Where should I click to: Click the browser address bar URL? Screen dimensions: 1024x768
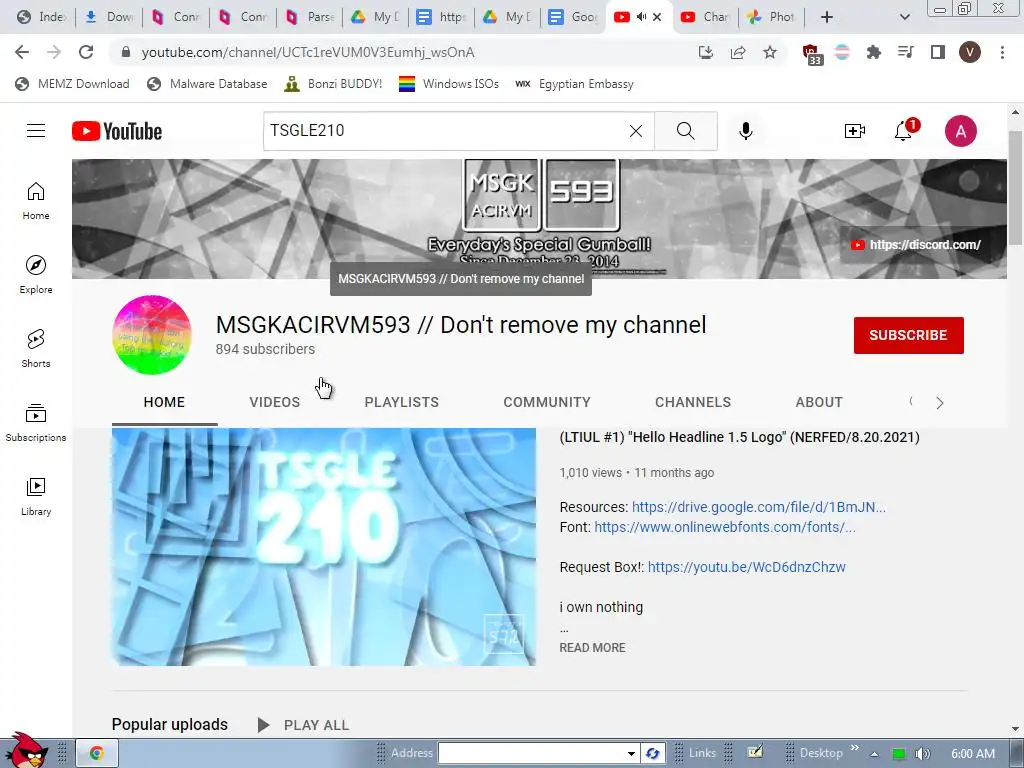tap(308, 52)
